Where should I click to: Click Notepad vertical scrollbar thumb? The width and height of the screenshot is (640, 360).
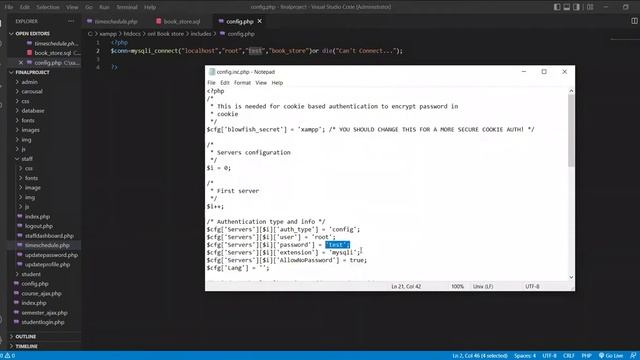tap(571, 131)
